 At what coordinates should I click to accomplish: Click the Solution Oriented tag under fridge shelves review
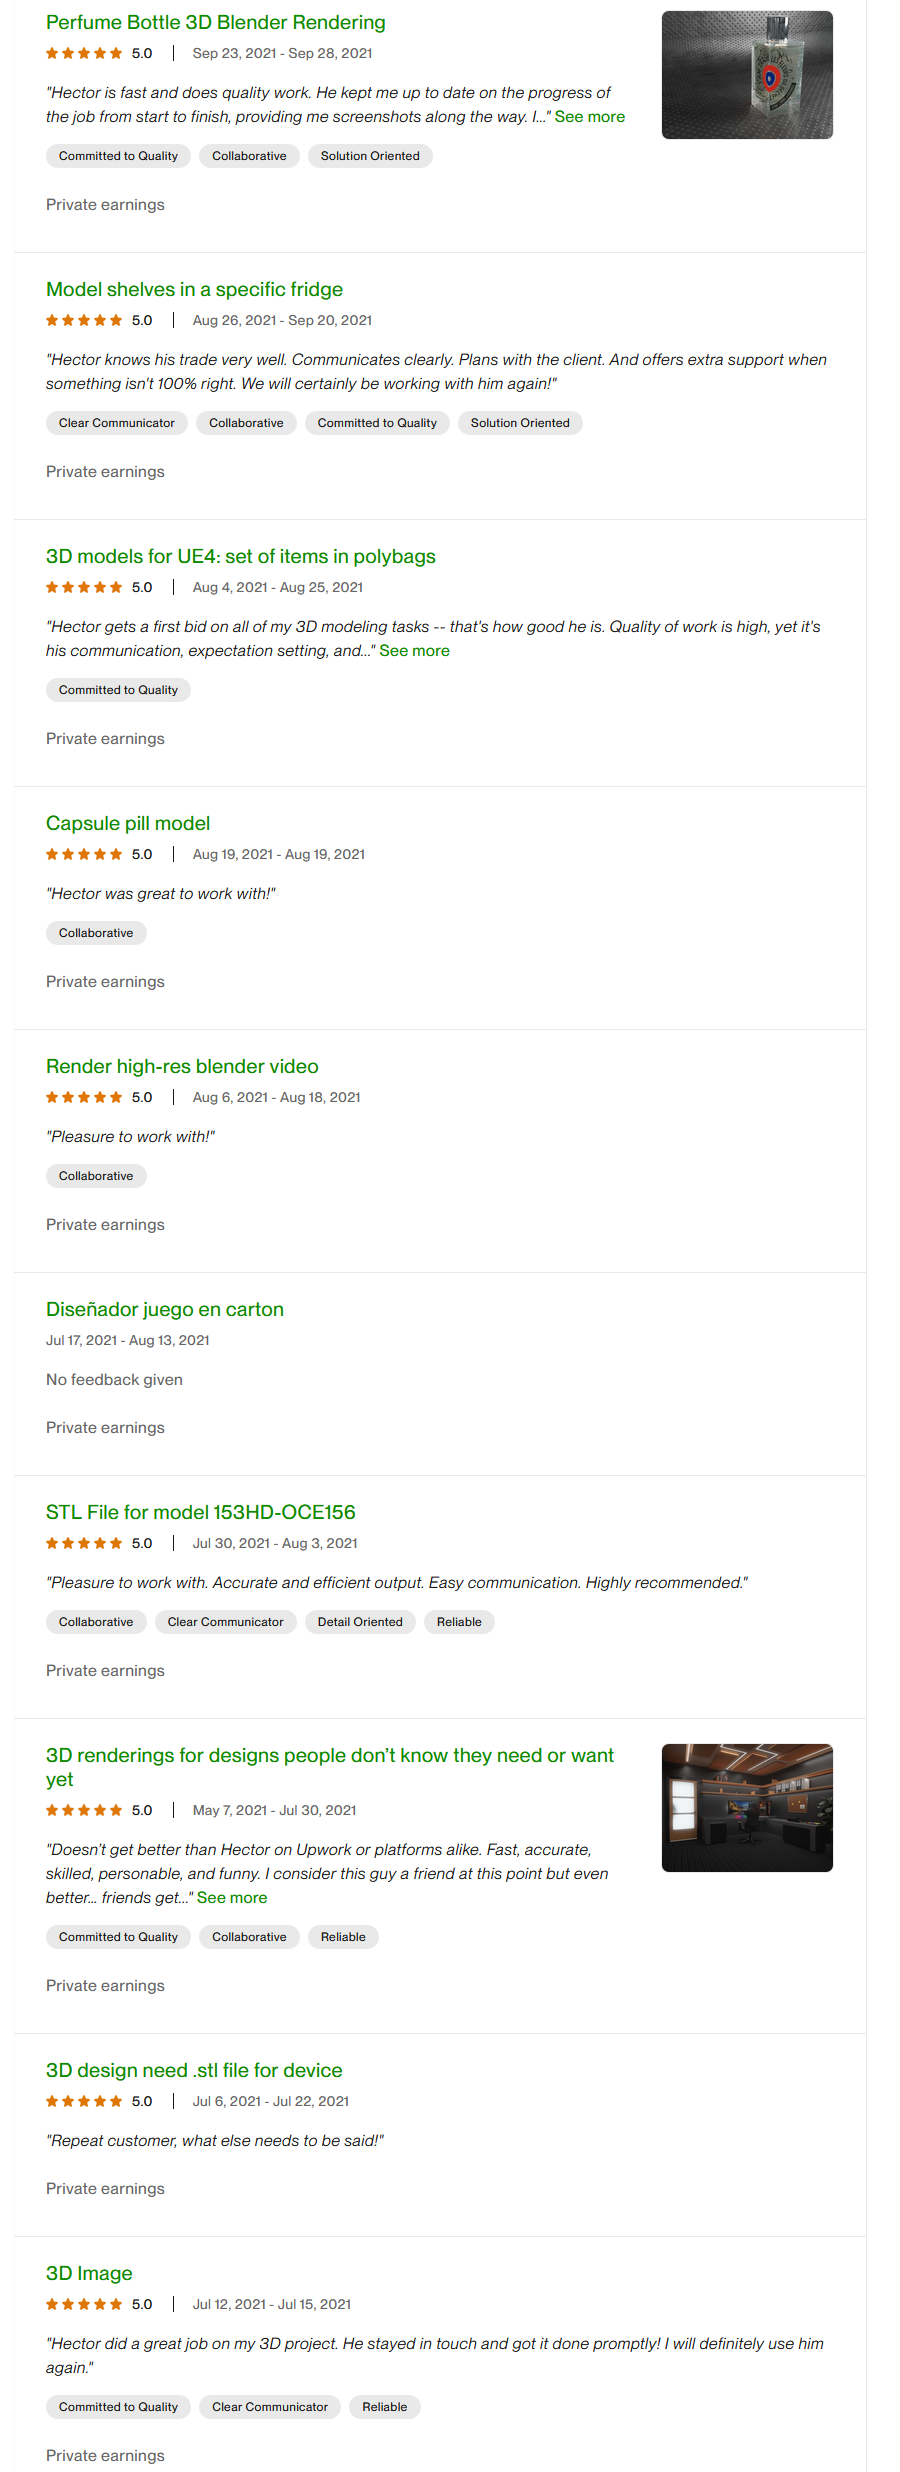(x=520, y=423)
